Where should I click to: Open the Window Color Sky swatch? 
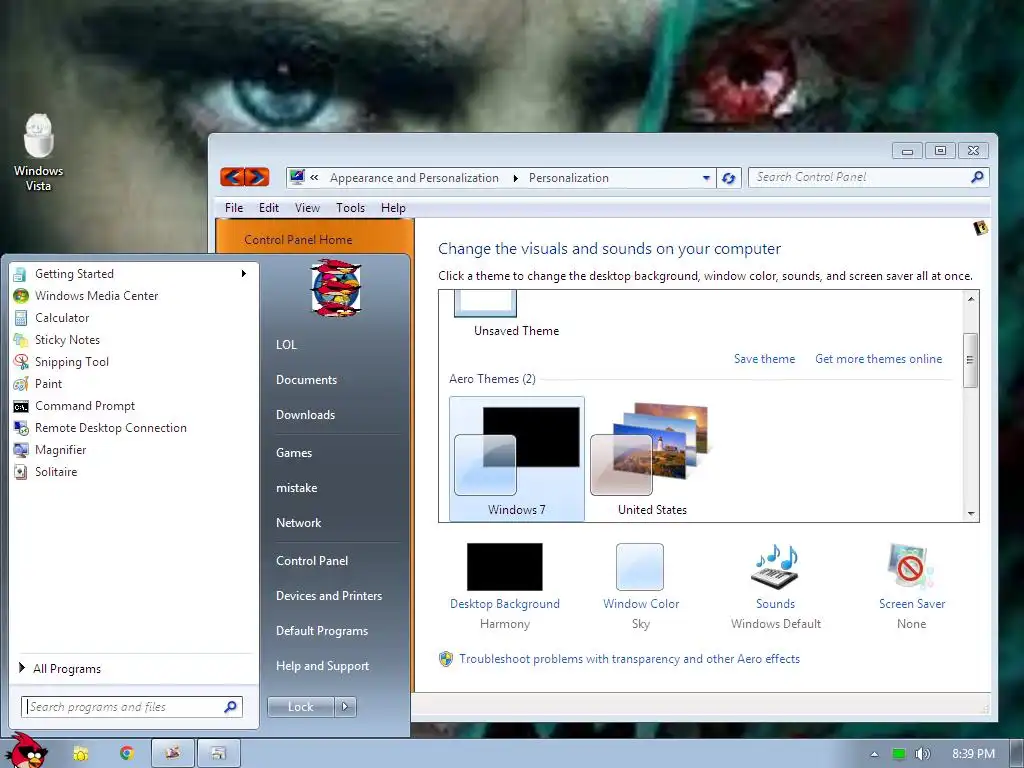(639, 567)
